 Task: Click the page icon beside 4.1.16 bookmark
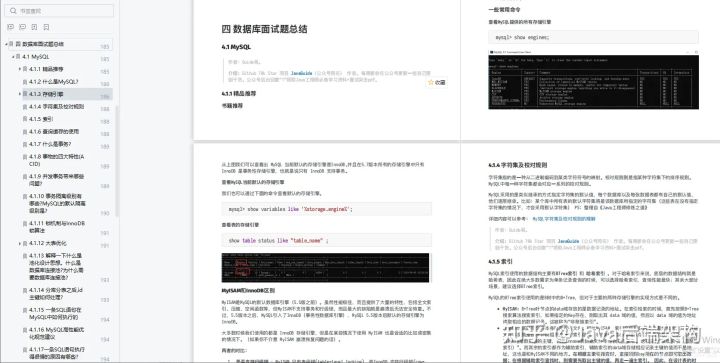coord(25,330)
